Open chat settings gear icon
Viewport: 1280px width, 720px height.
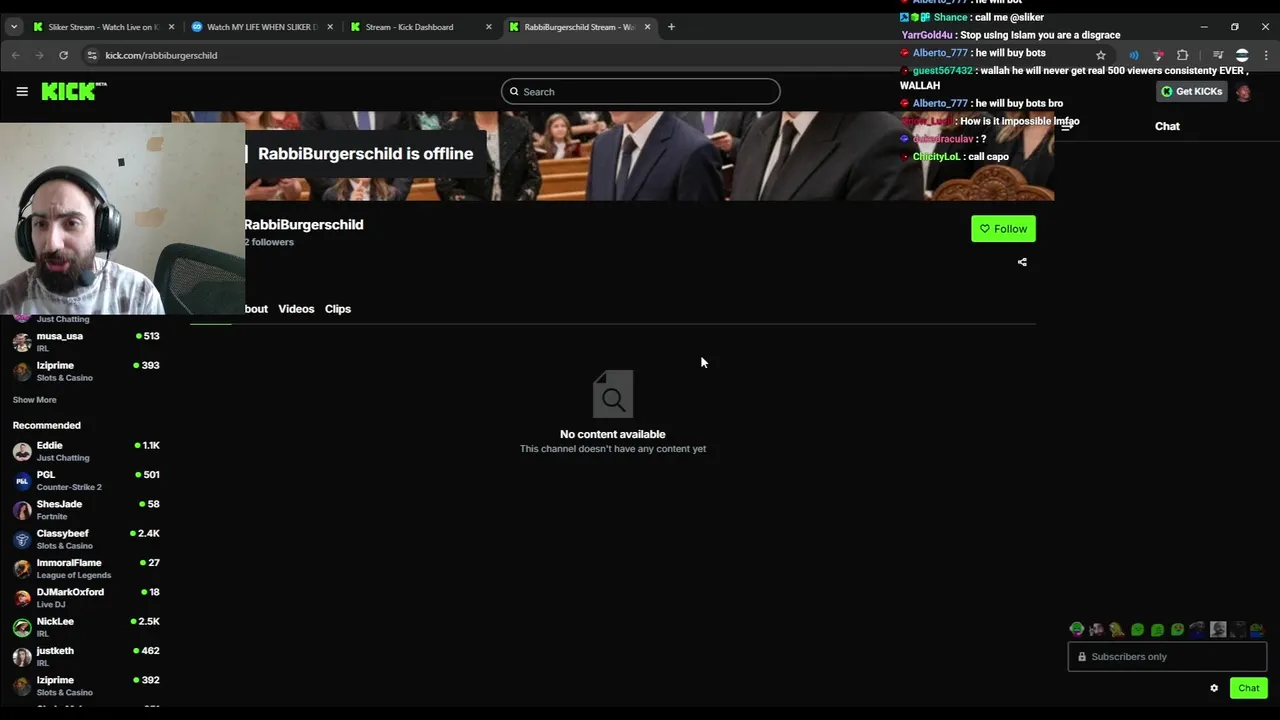coord(1214,688)
